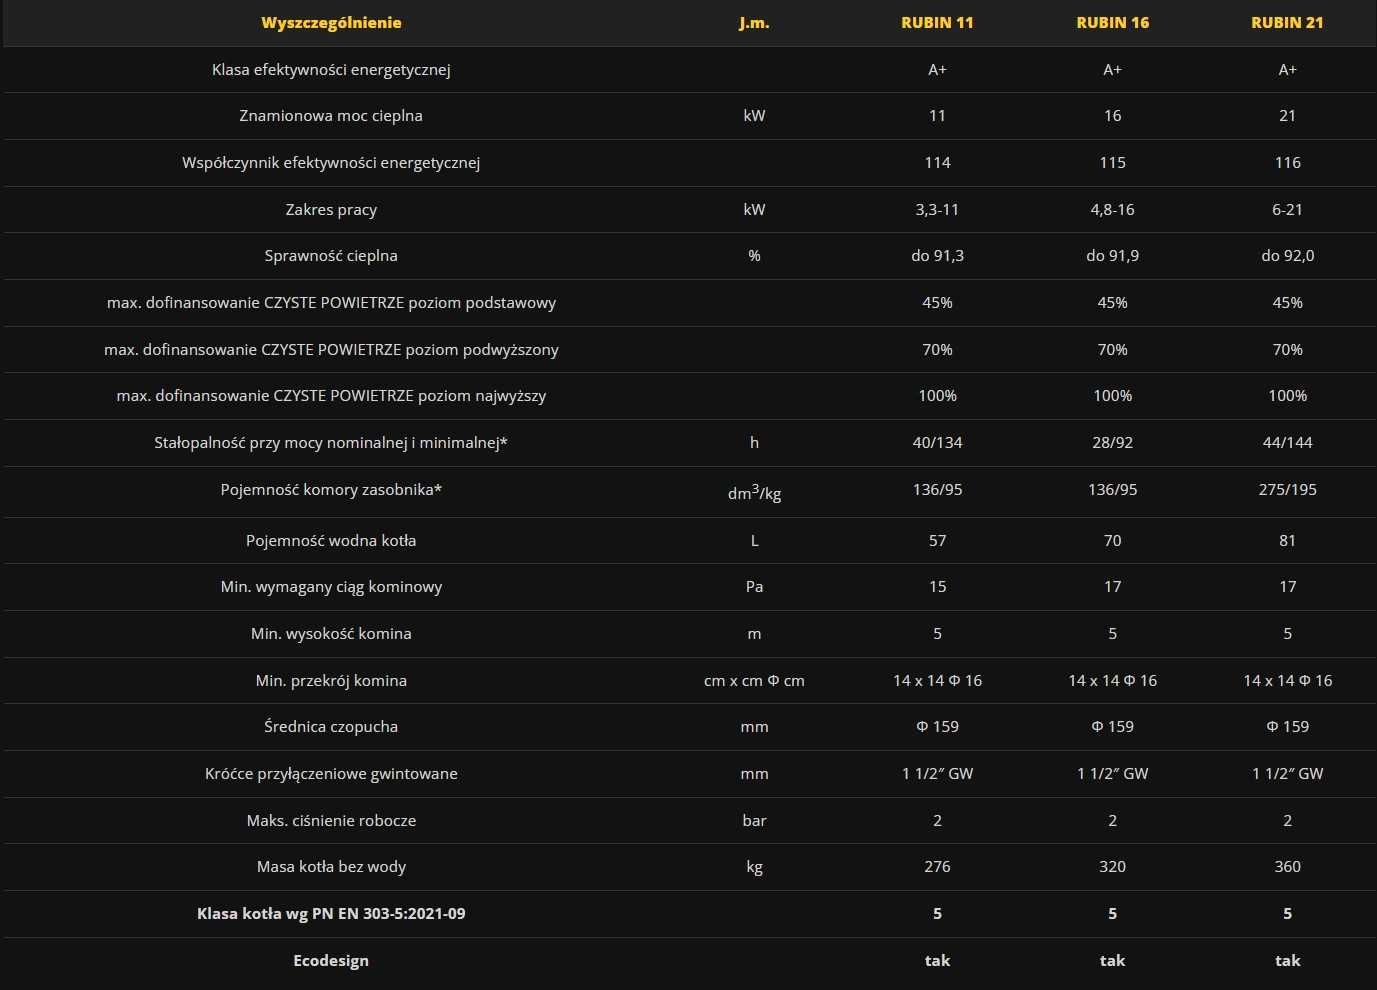Click the '%' unit in Sprawność cieplna row
1377x990 pixels.
754,256
